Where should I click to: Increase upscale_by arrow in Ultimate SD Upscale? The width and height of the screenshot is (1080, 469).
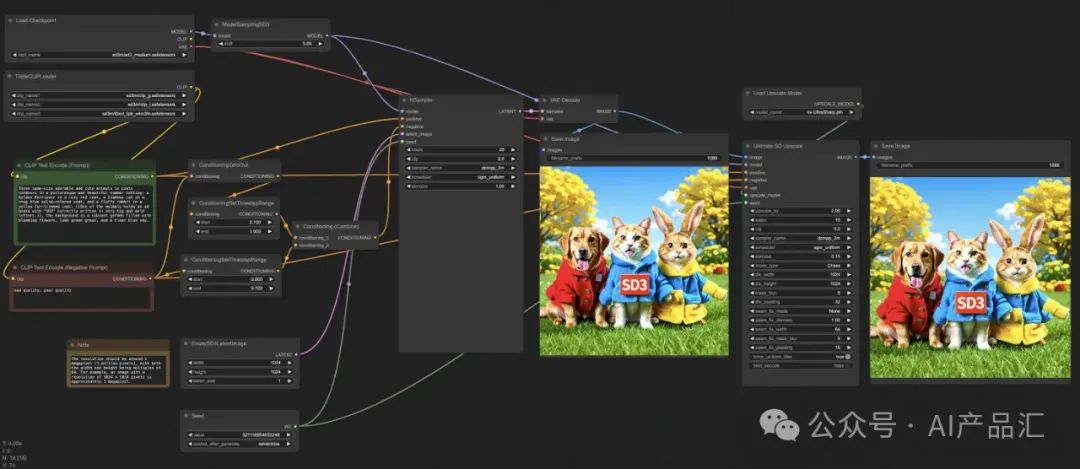(849, 211)
